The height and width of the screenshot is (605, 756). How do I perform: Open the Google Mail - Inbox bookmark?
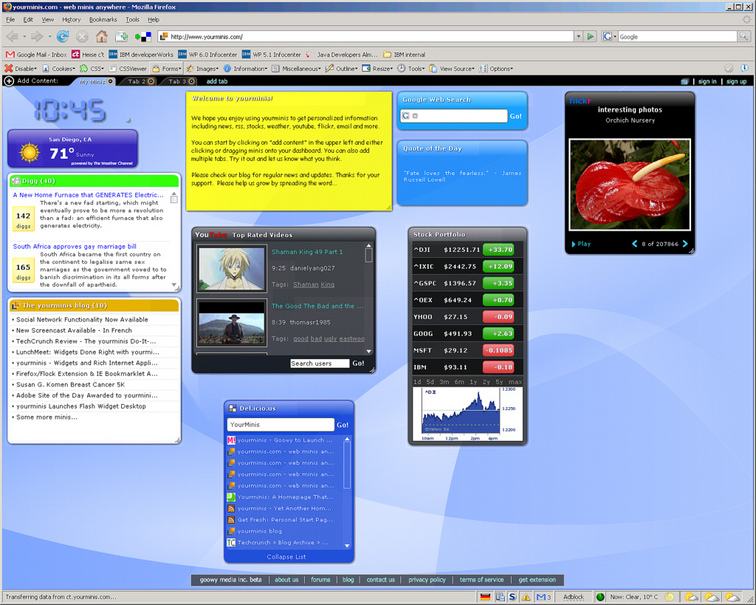click(36, 54)
